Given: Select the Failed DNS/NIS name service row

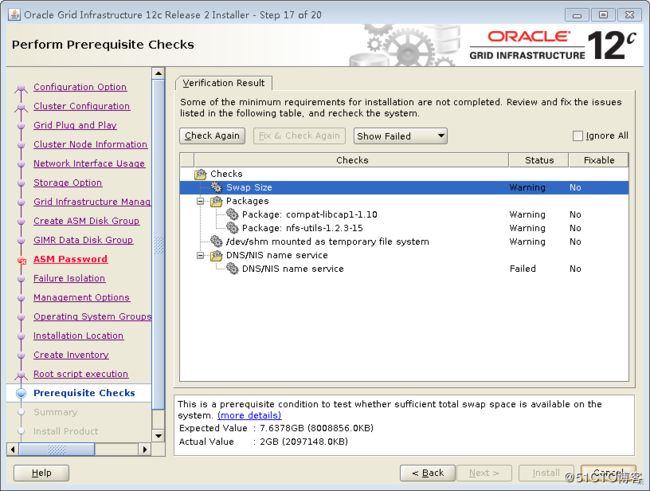Looking at the screenshot, I should (x=404, y=269).
